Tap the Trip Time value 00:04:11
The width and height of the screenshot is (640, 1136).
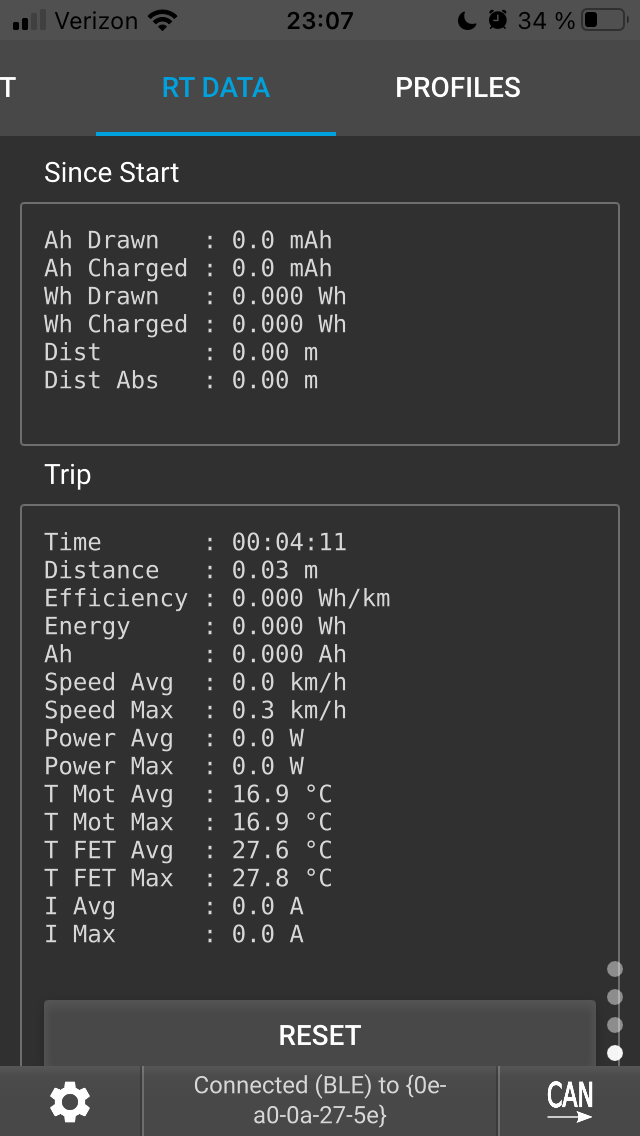pyautogui.click(x=289, y=542)
